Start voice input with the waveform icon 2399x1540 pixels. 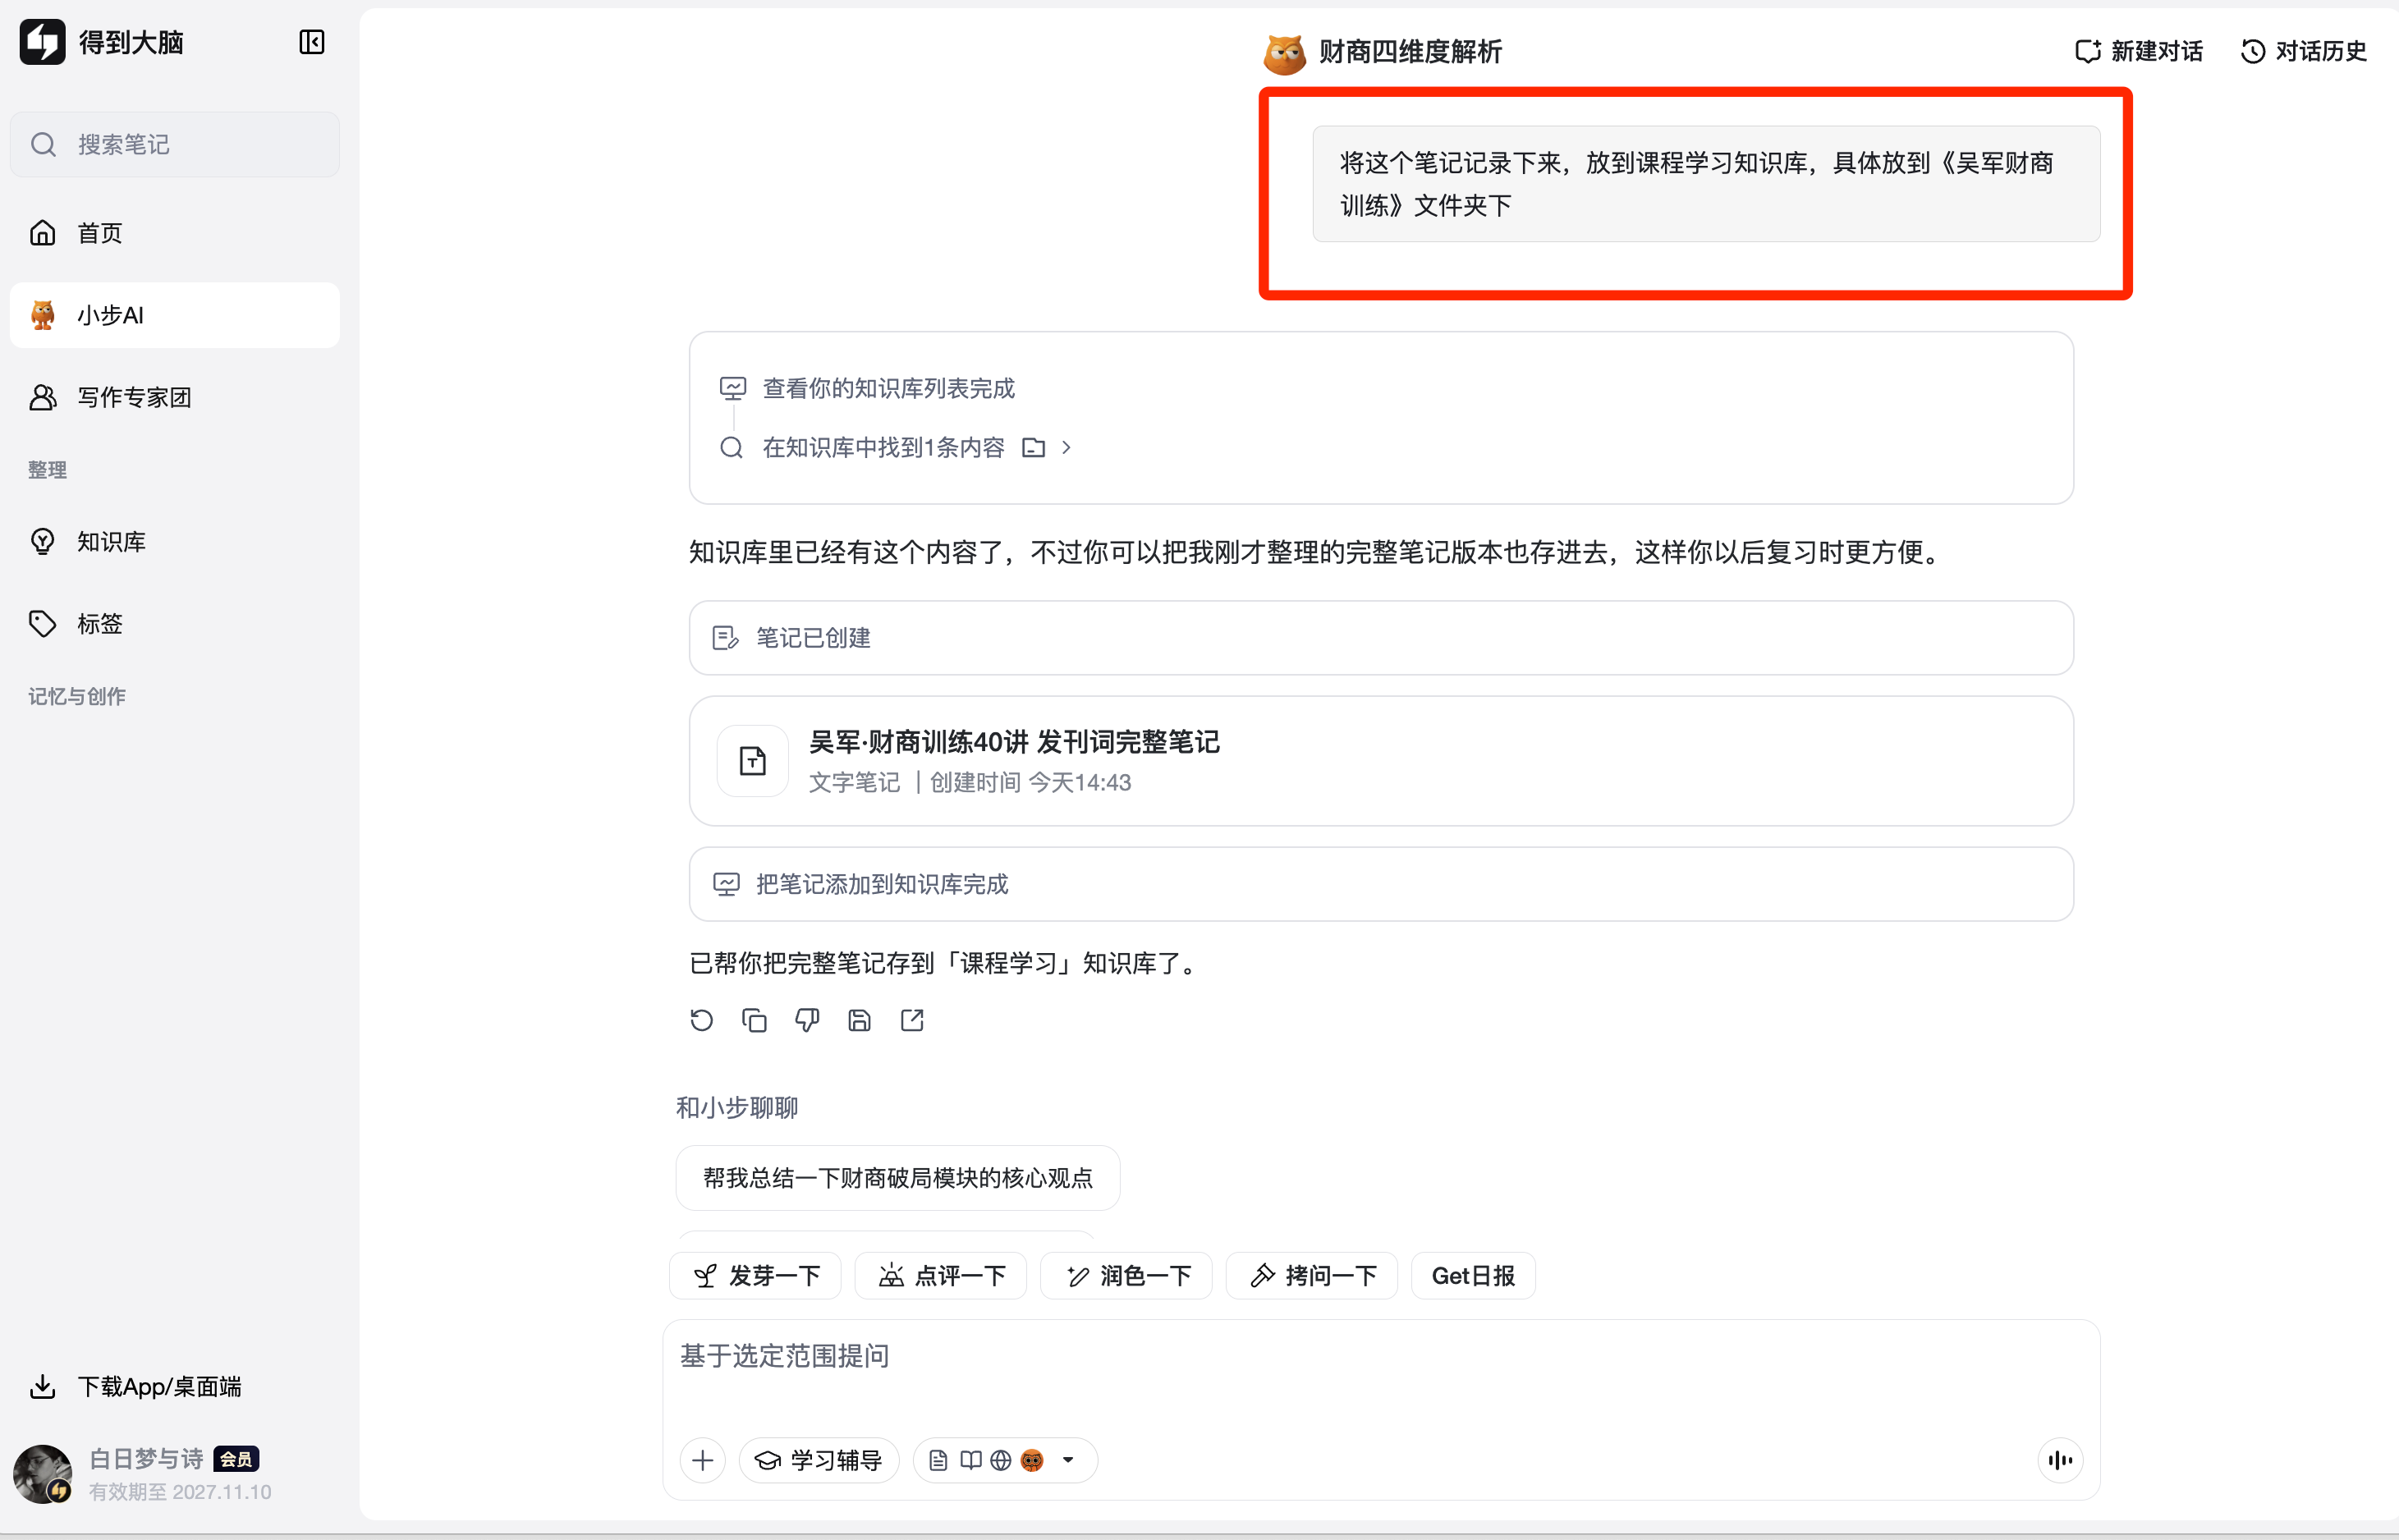pos(2060,1460)
